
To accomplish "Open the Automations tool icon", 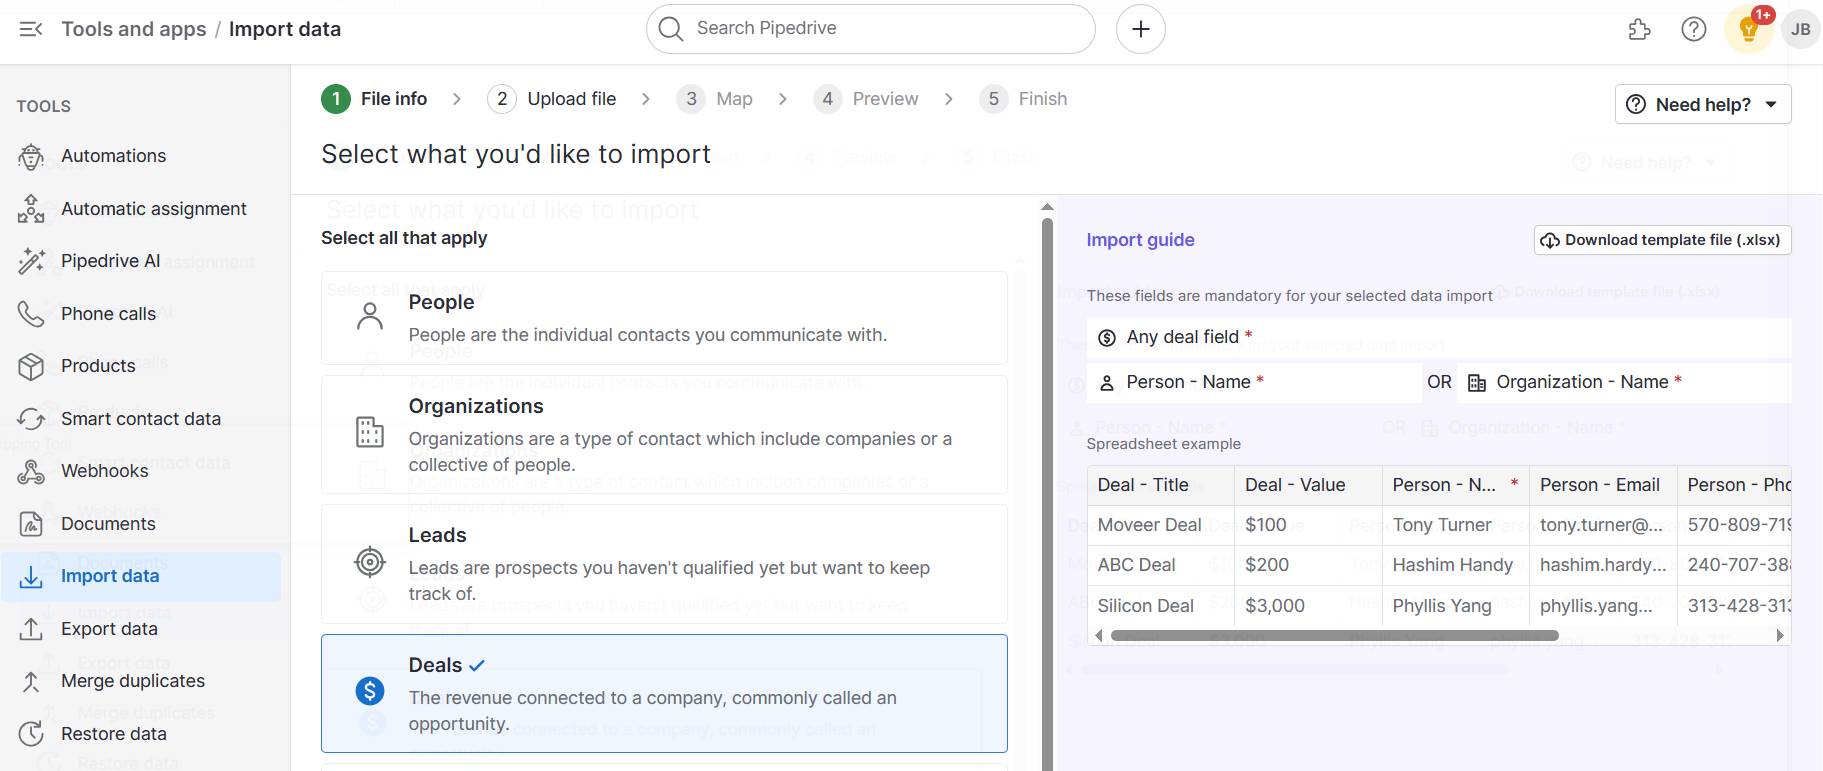I will pyautogui.click(x=31, y=156).
